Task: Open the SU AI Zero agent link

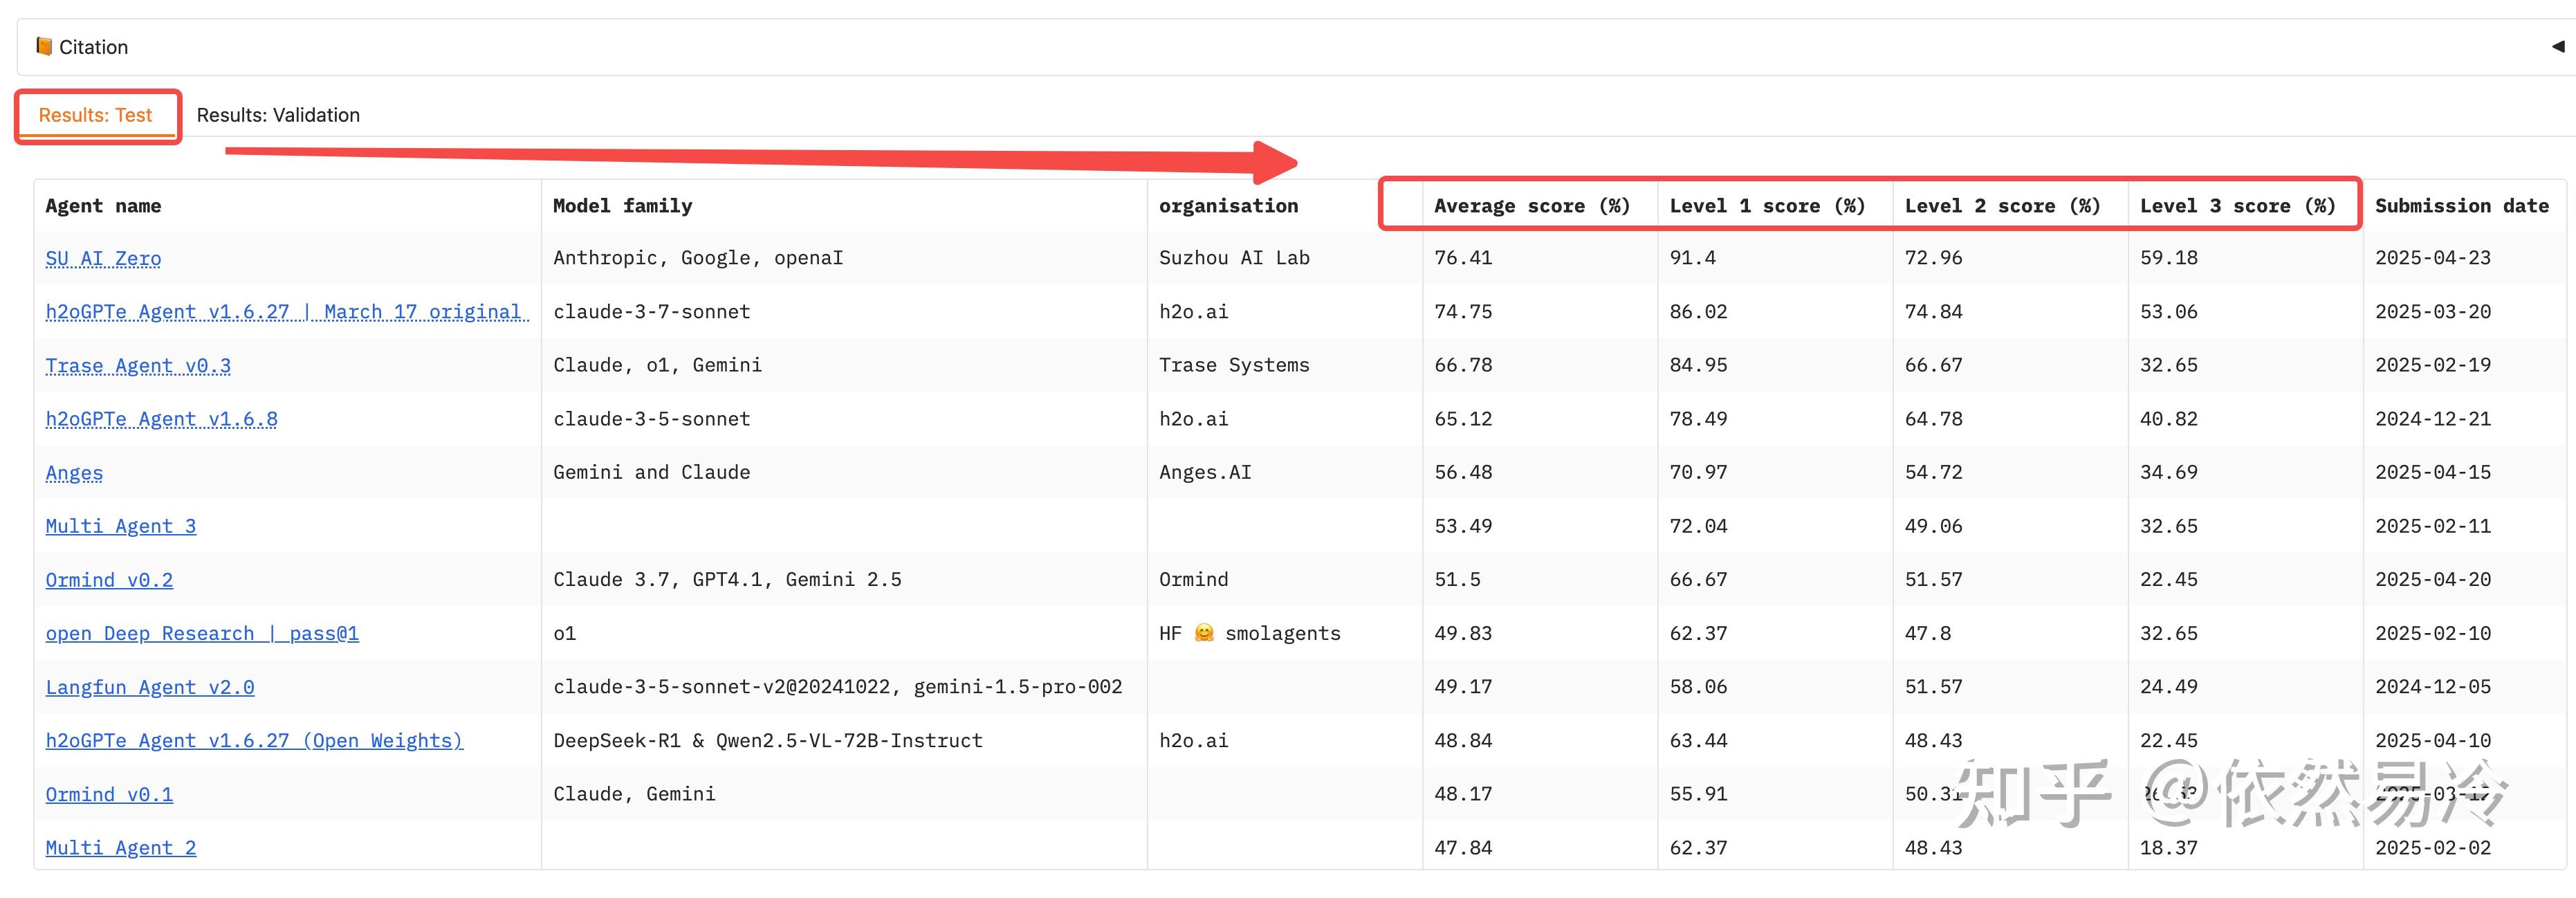Action: tap(103, 258)
